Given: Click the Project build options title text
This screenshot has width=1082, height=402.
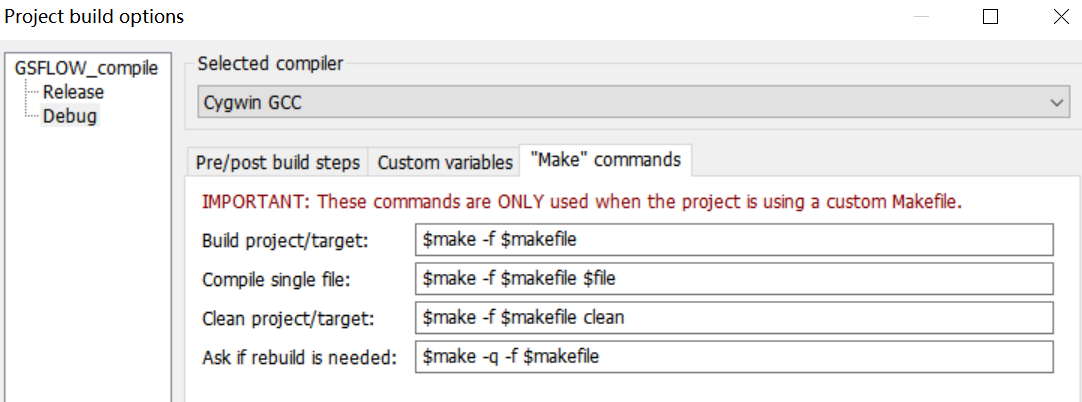Looking at the screenshot, I should (x=94, y=17).
